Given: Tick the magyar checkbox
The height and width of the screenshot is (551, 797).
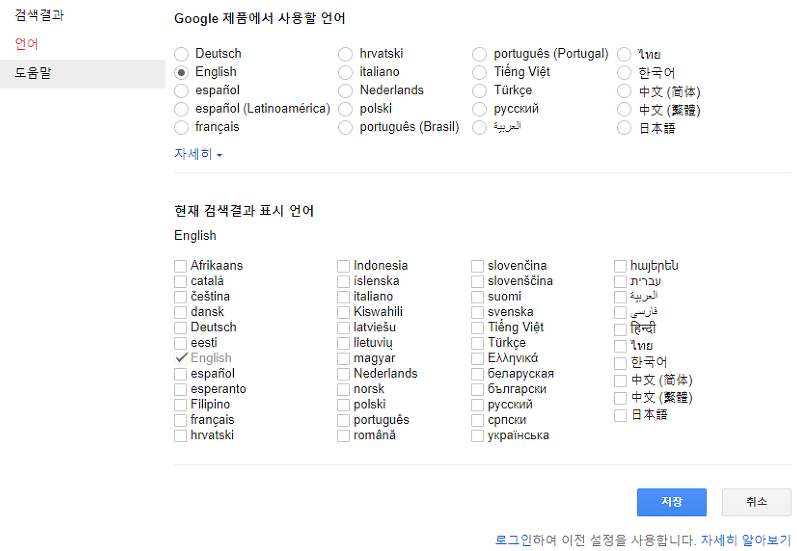Looking at the screenshot, I should coord(344,358).
